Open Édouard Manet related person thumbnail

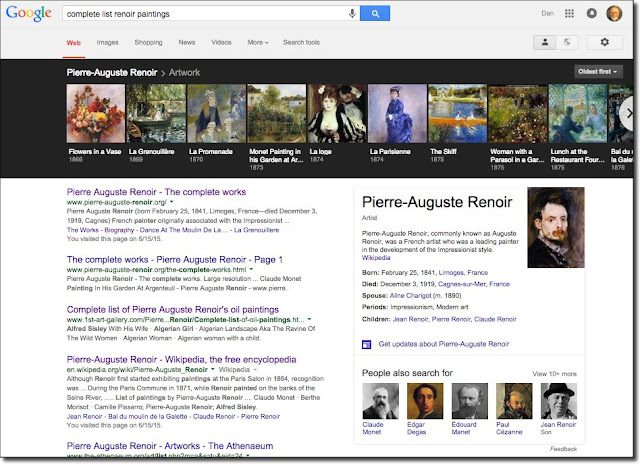click(x=469, y=401)
